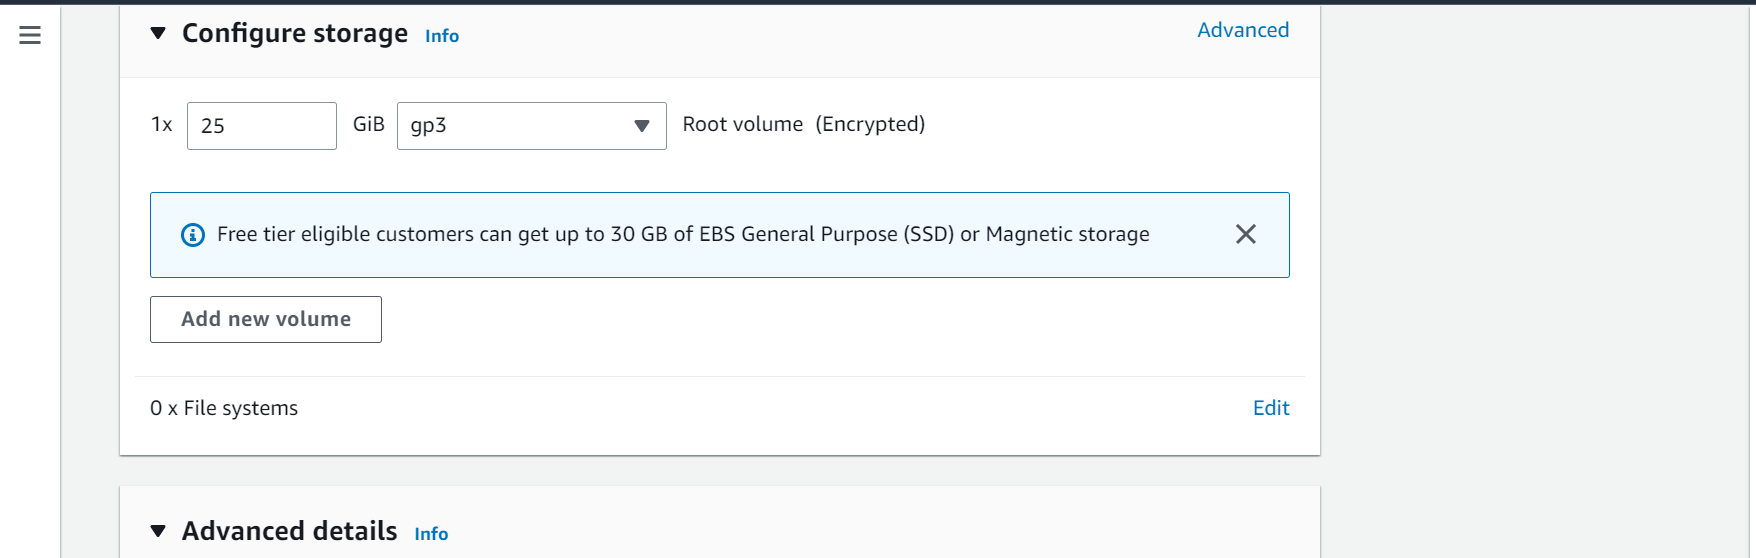Open the hamburger side navigation menu

[30, 36]
